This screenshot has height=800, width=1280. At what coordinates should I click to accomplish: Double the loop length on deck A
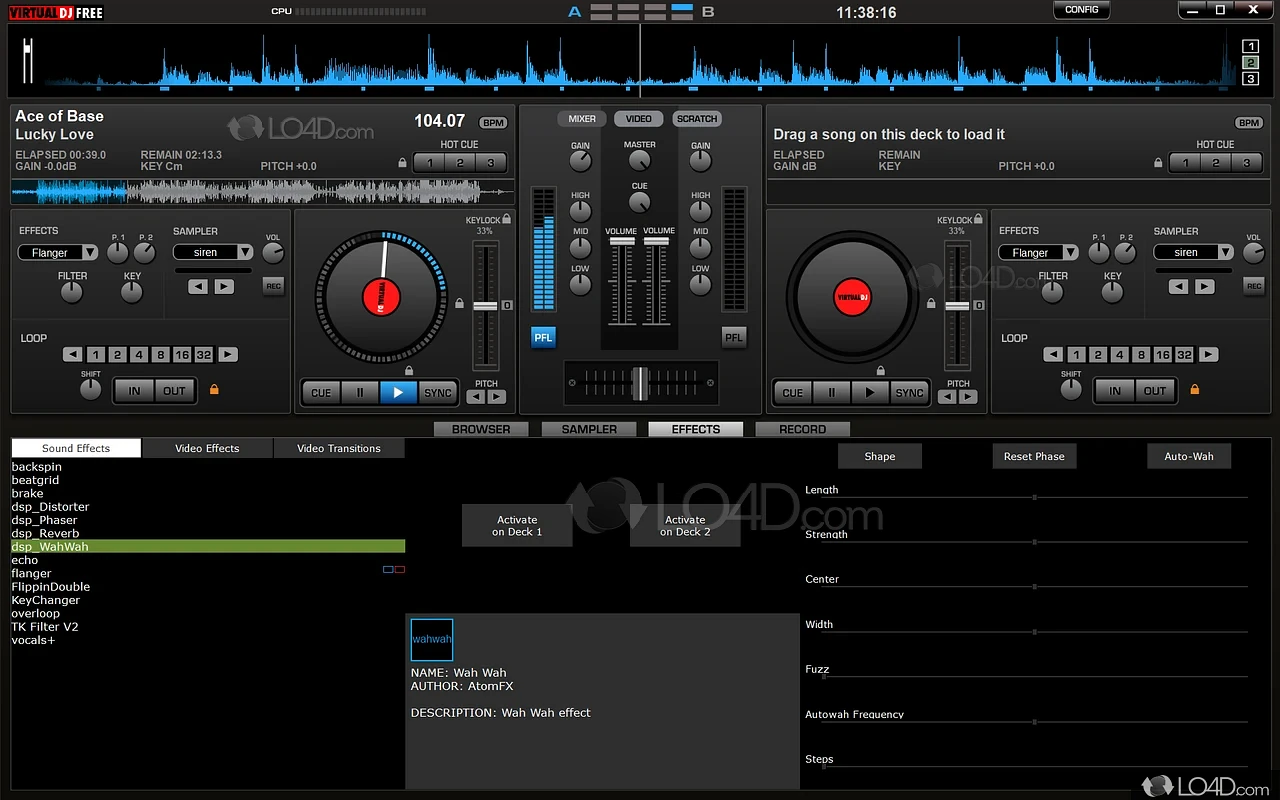point(228,355)
